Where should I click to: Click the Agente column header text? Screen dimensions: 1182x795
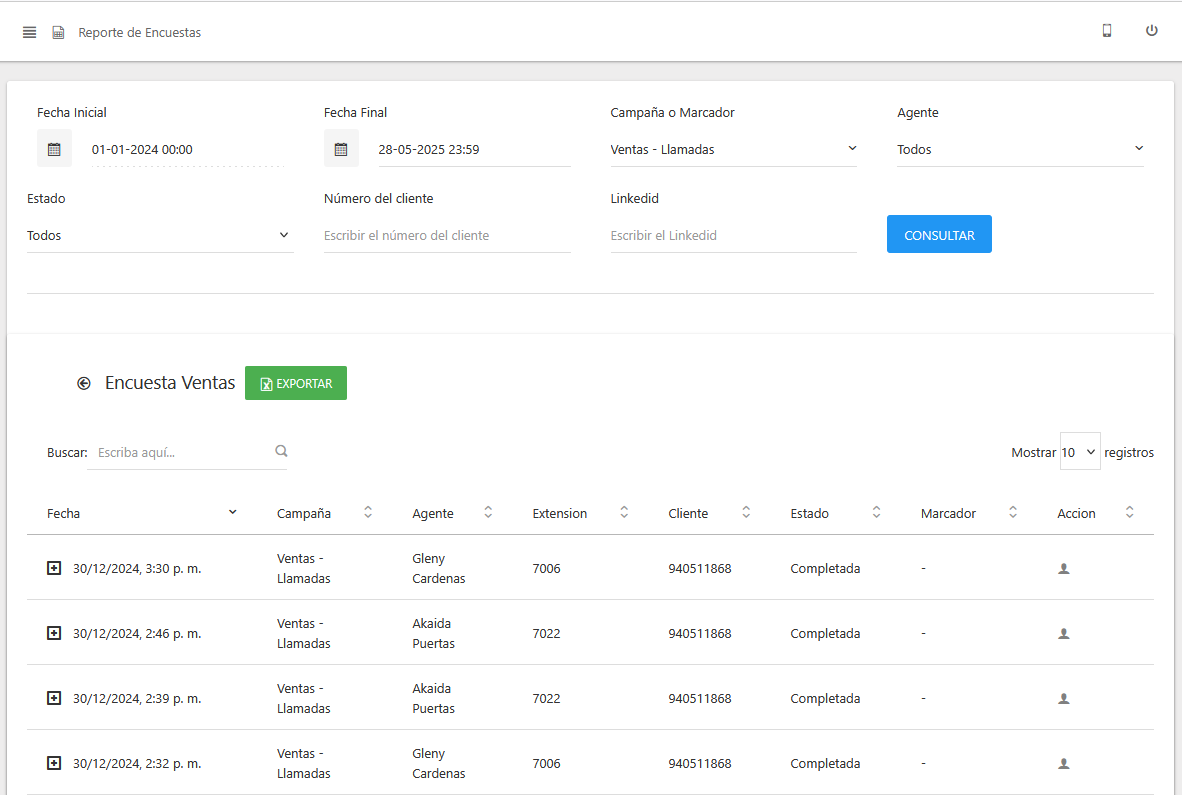point(433,513)
